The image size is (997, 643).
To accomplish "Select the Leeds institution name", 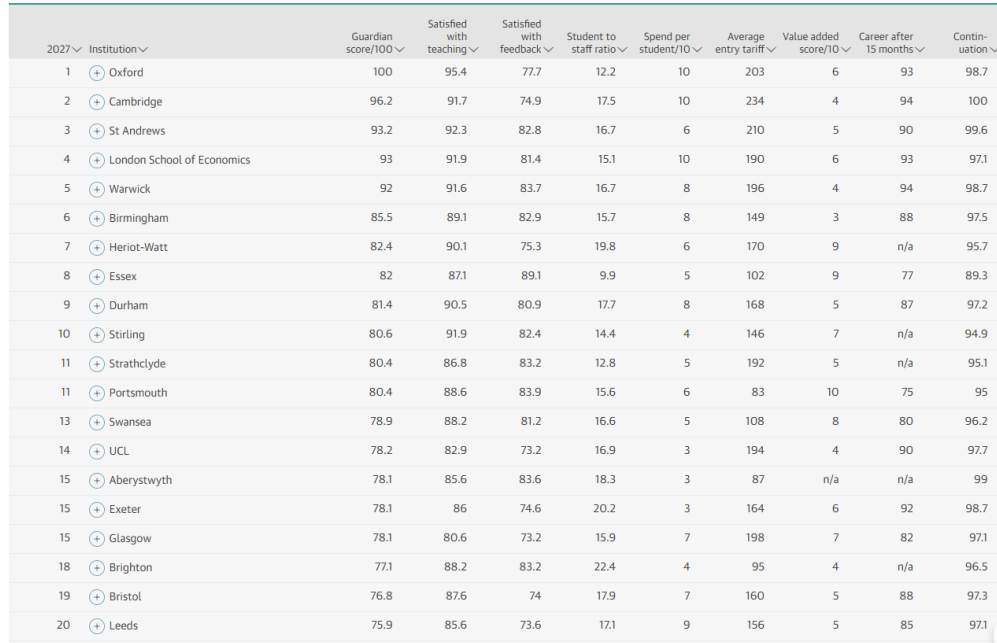I will 123,626.
